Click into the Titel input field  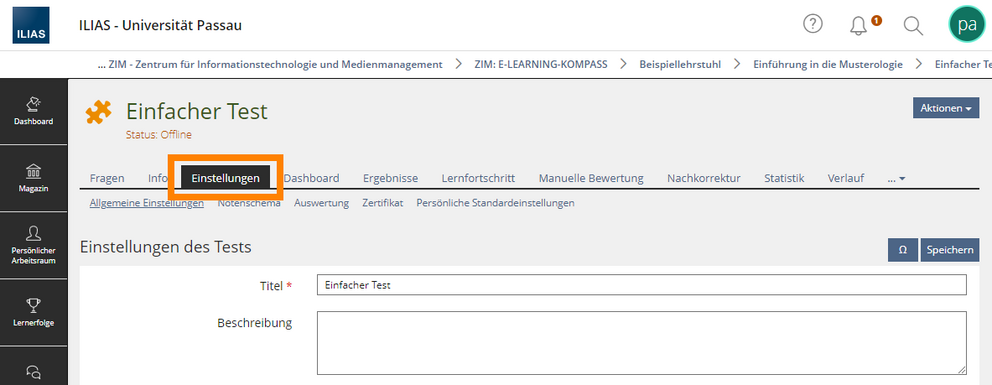(x=642, y=285)
